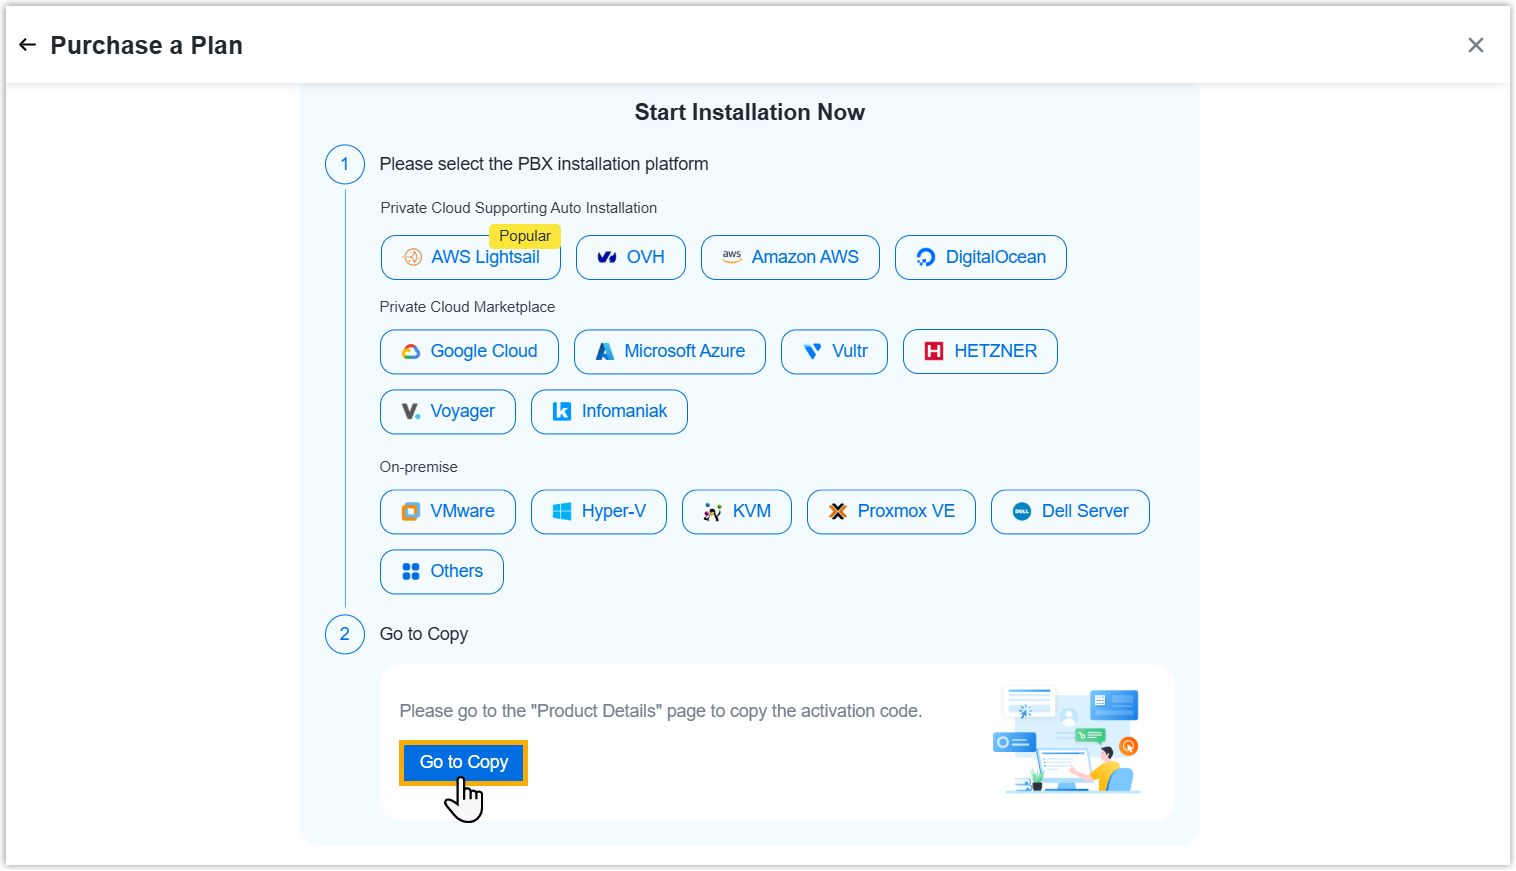Click the activation code illustration image
The image size is (1516, 871).
pos(1066,740)
